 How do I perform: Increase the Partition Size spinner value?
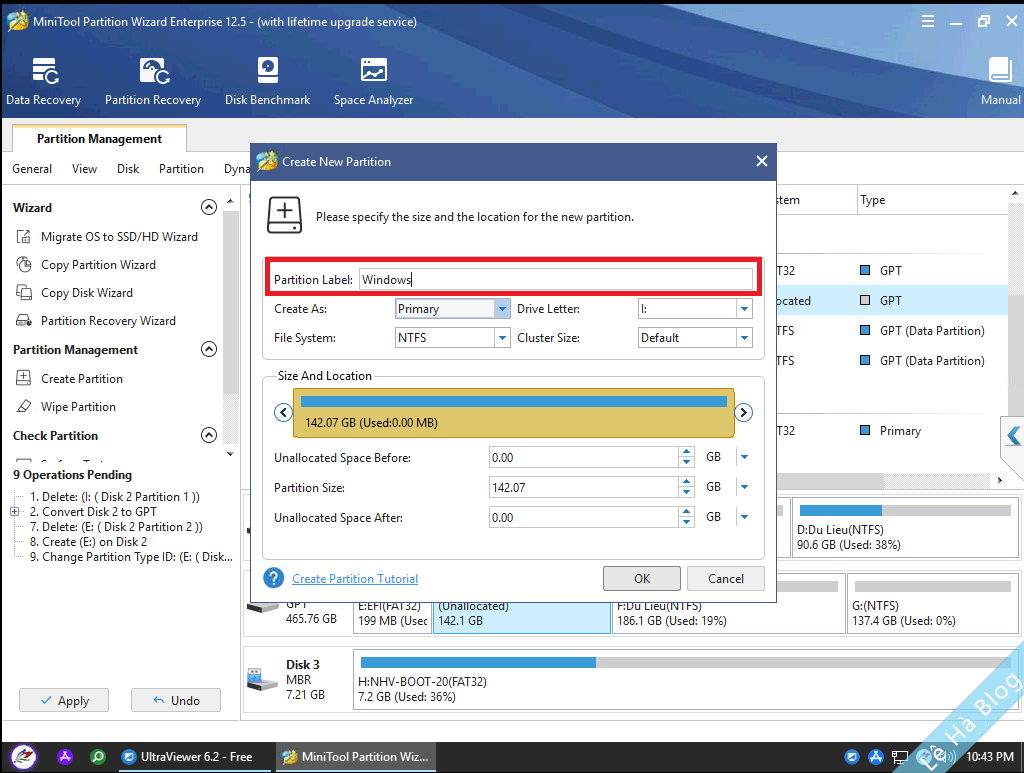pyautogui.click(x=686, y=482)
